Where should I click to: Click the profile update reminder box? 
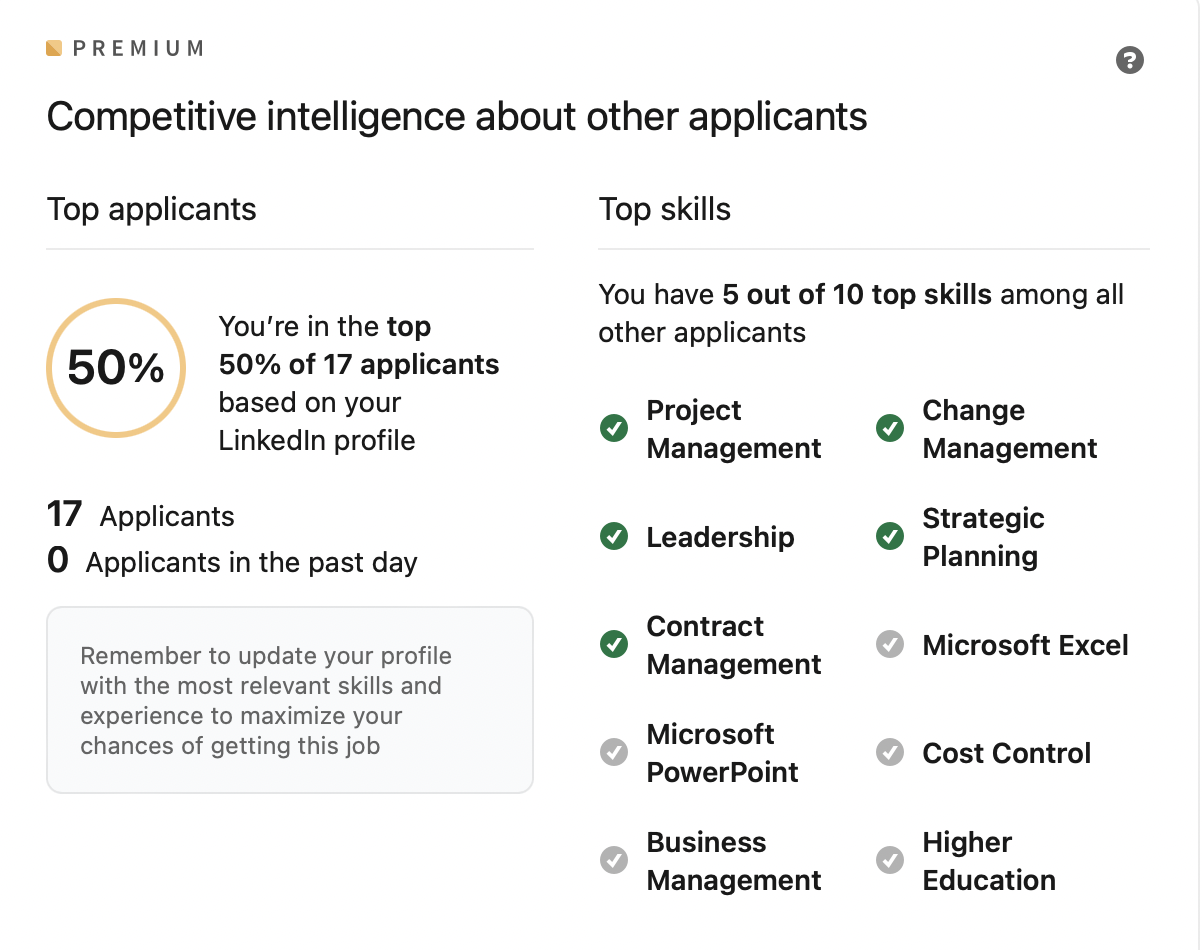point(290,700)
